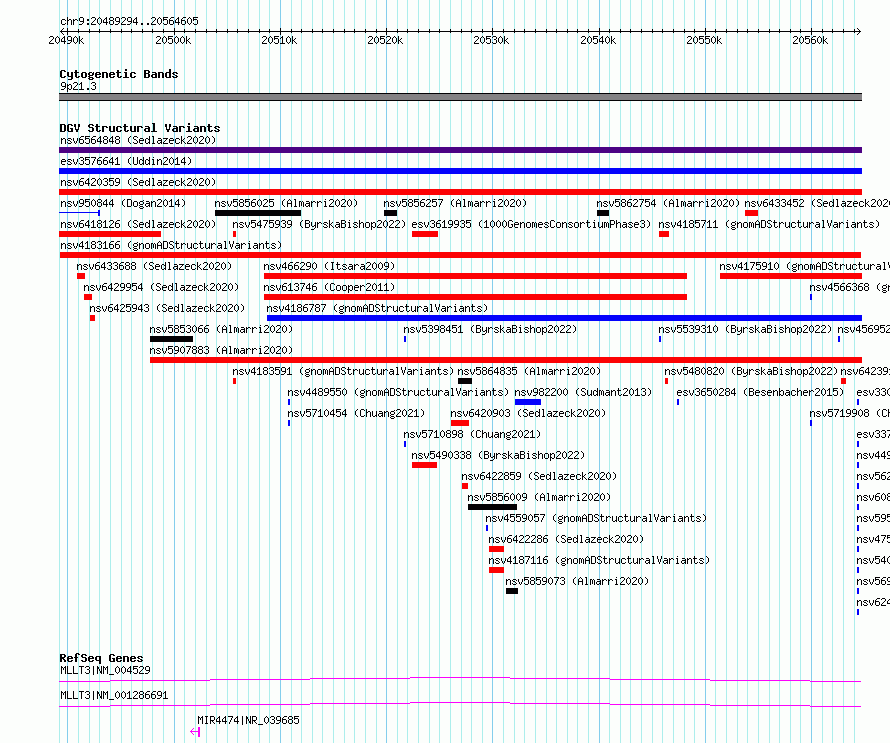
Task: Open esv3576641 (Uddin2014) variant label
Action: [126, 161]
